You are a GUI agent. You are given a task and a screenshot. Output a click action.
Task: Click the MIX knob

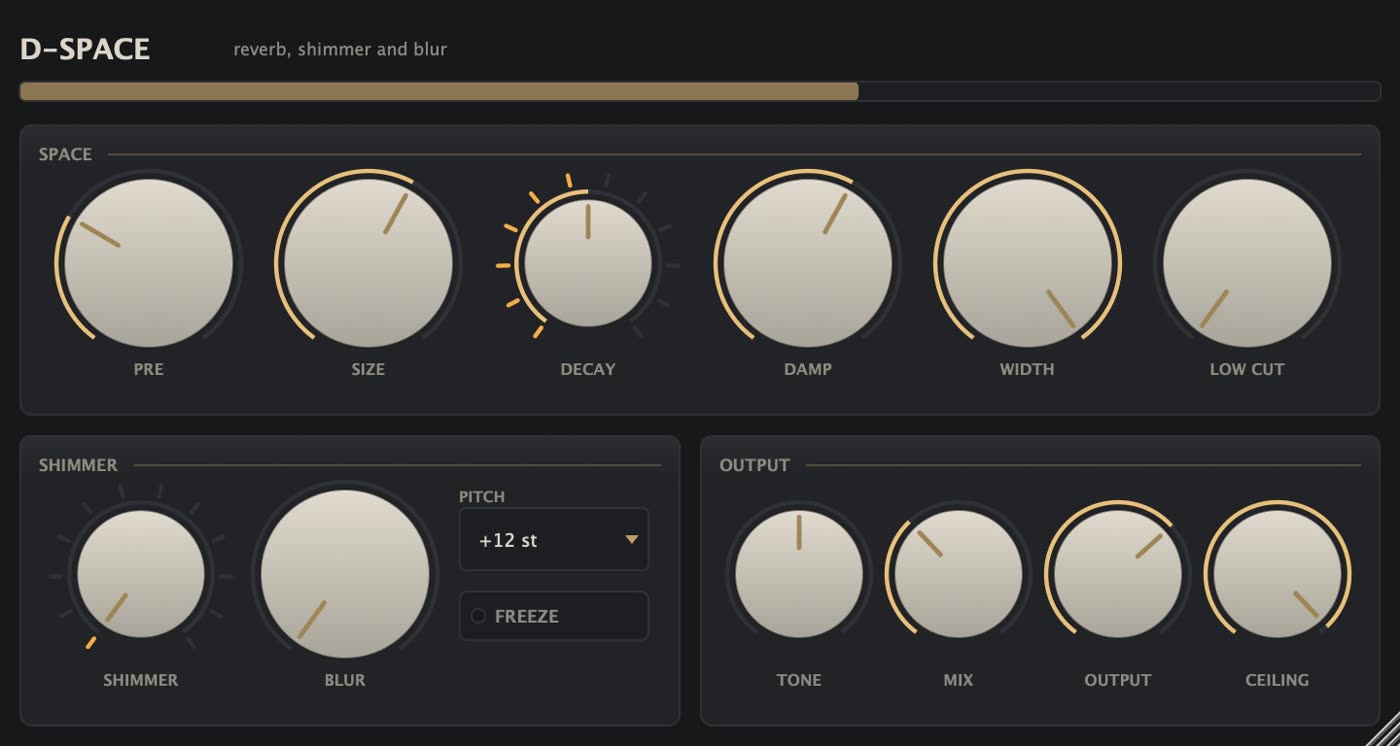point(958,574)
